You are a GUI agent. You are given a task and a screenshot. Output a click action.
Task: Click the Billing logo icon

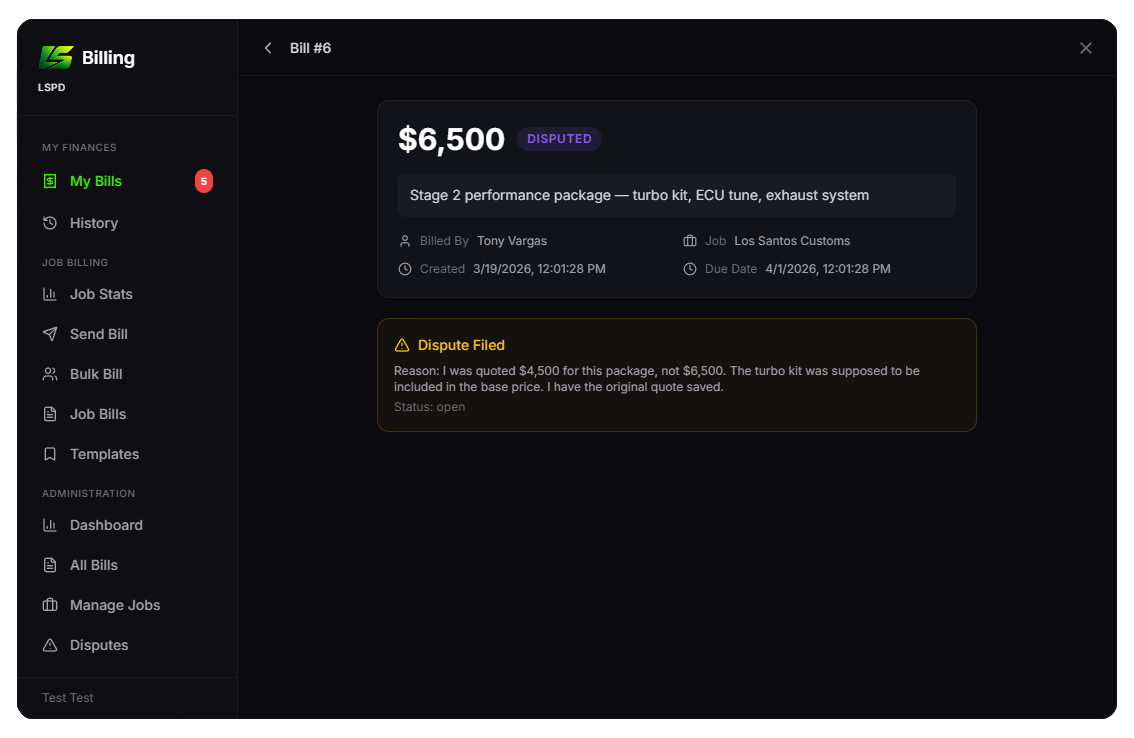56,57
